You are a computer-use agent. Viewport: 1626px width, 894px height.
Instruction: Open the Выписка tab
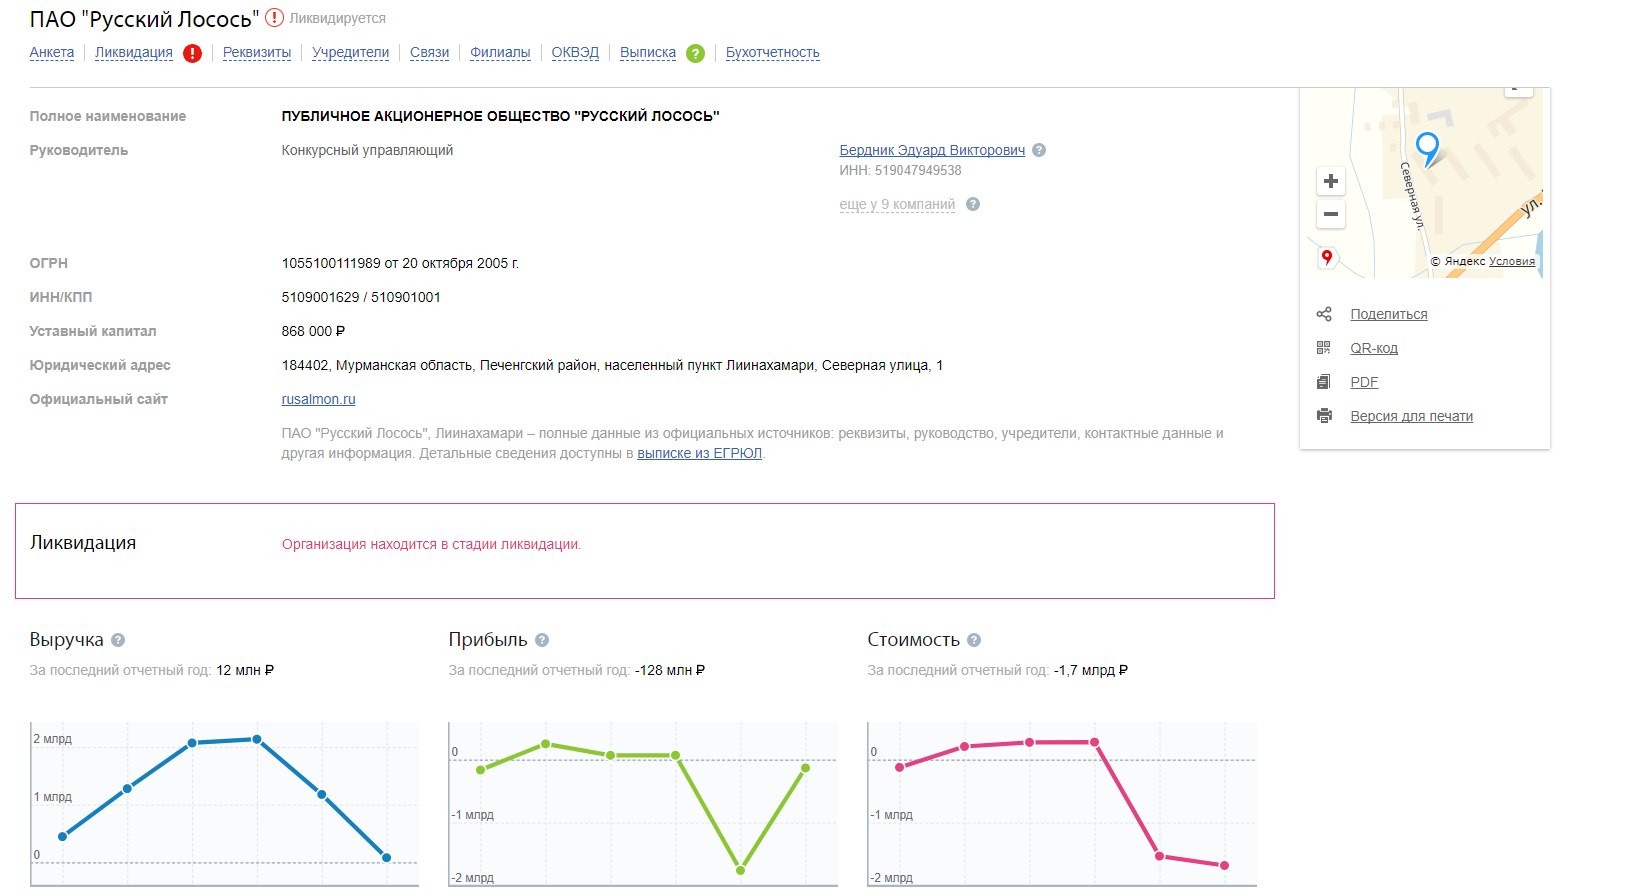(648, 53)
